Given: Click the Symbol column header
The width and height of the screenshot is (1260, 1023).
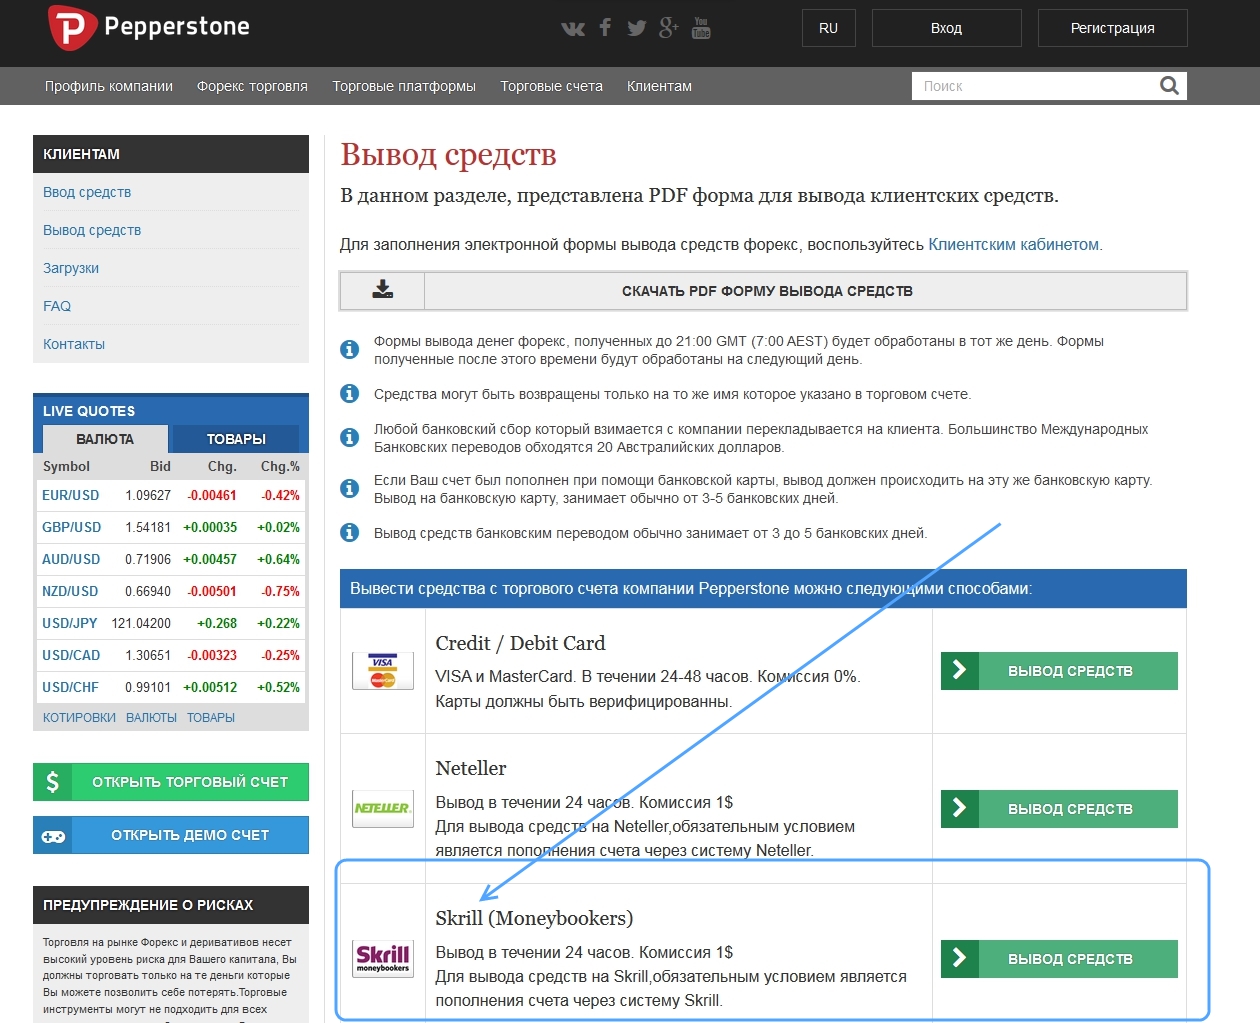Looking at the screenshot, I should [66, 466].
